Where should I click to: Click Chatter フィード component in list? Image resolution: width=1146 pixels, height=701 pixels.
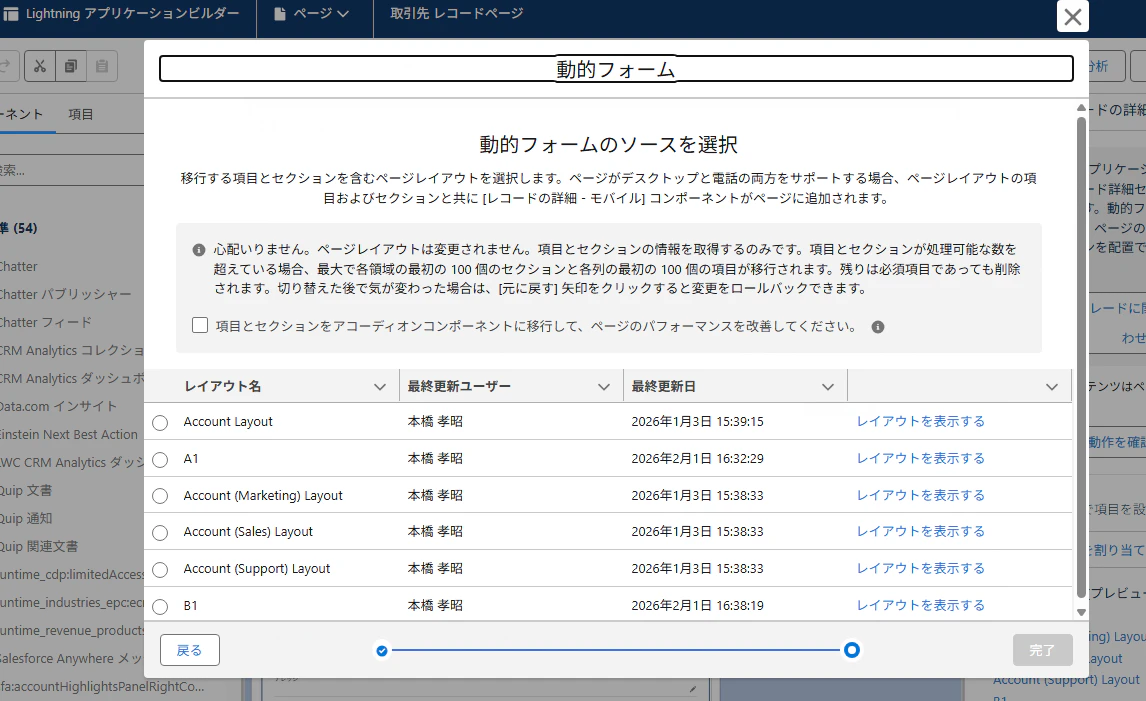(45, 322)
